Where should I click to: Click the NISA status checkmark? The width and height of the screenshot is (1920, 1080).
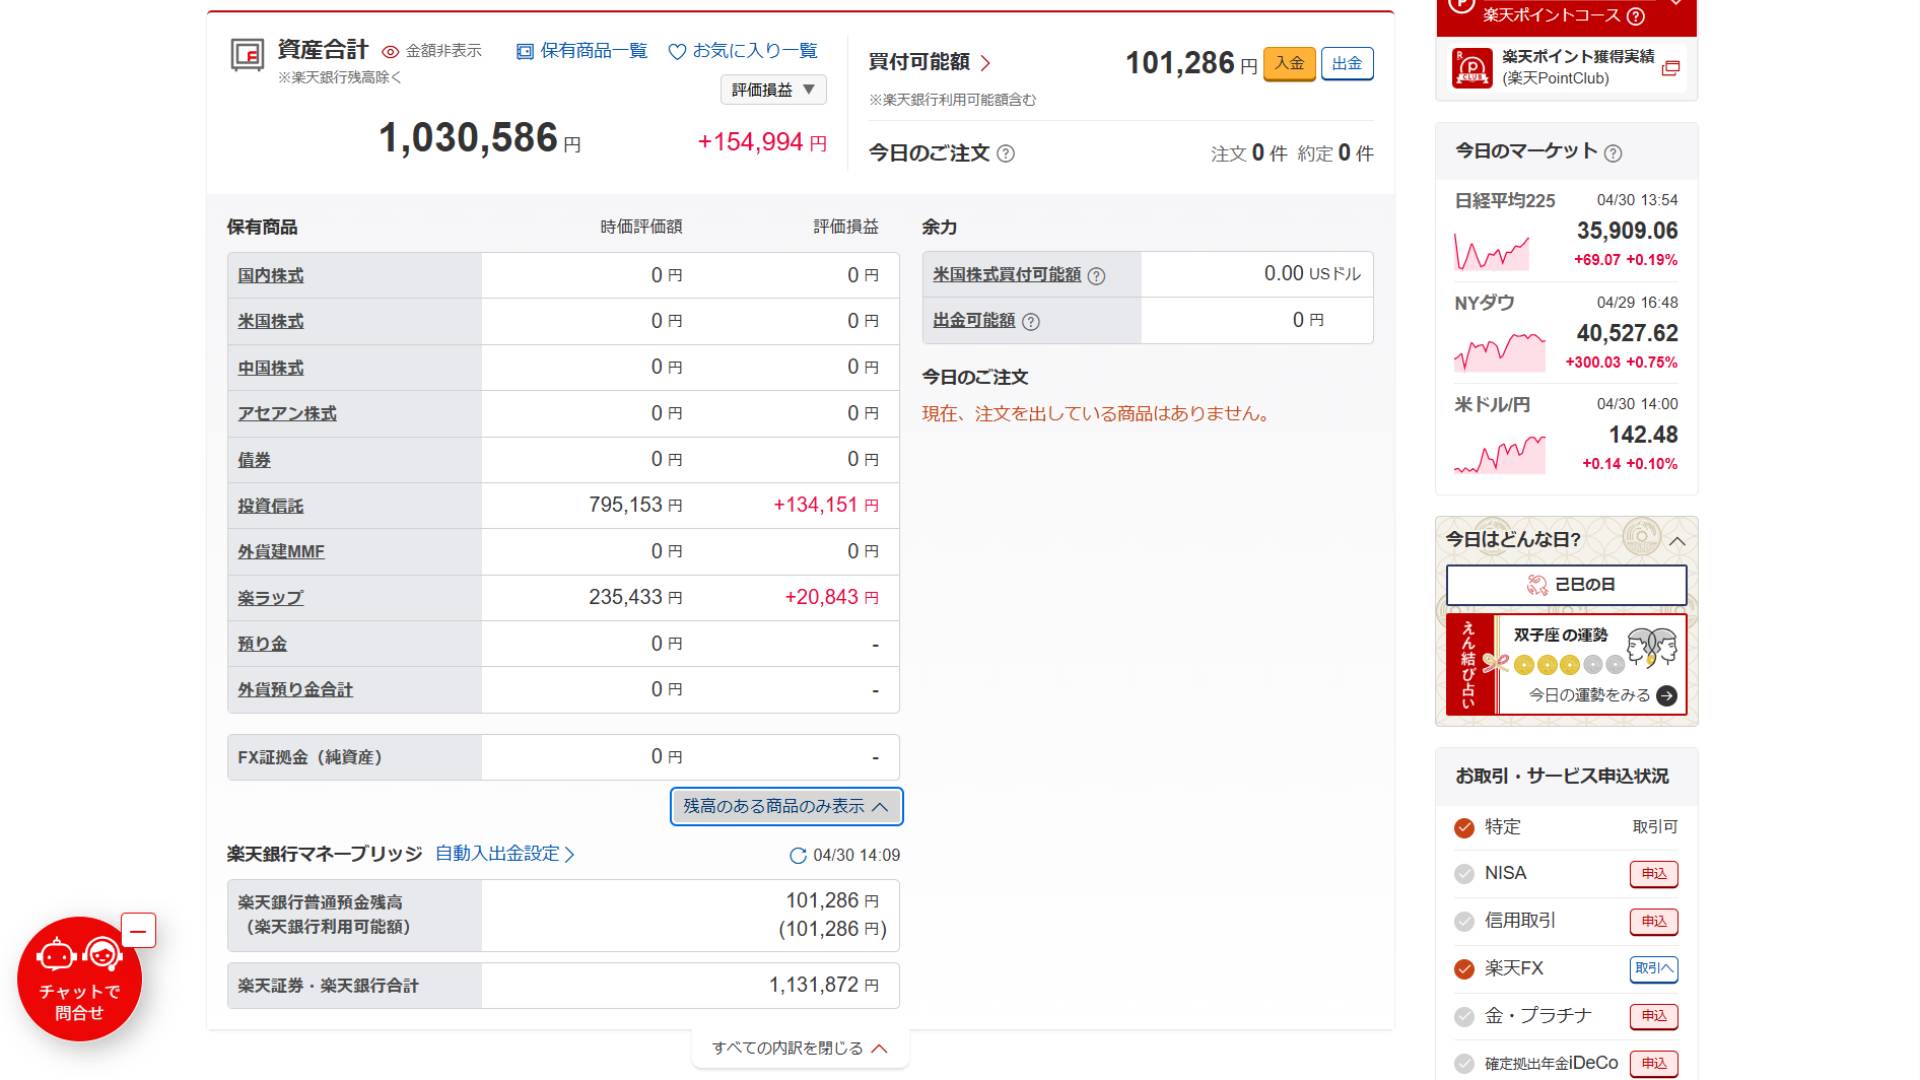1464,874
